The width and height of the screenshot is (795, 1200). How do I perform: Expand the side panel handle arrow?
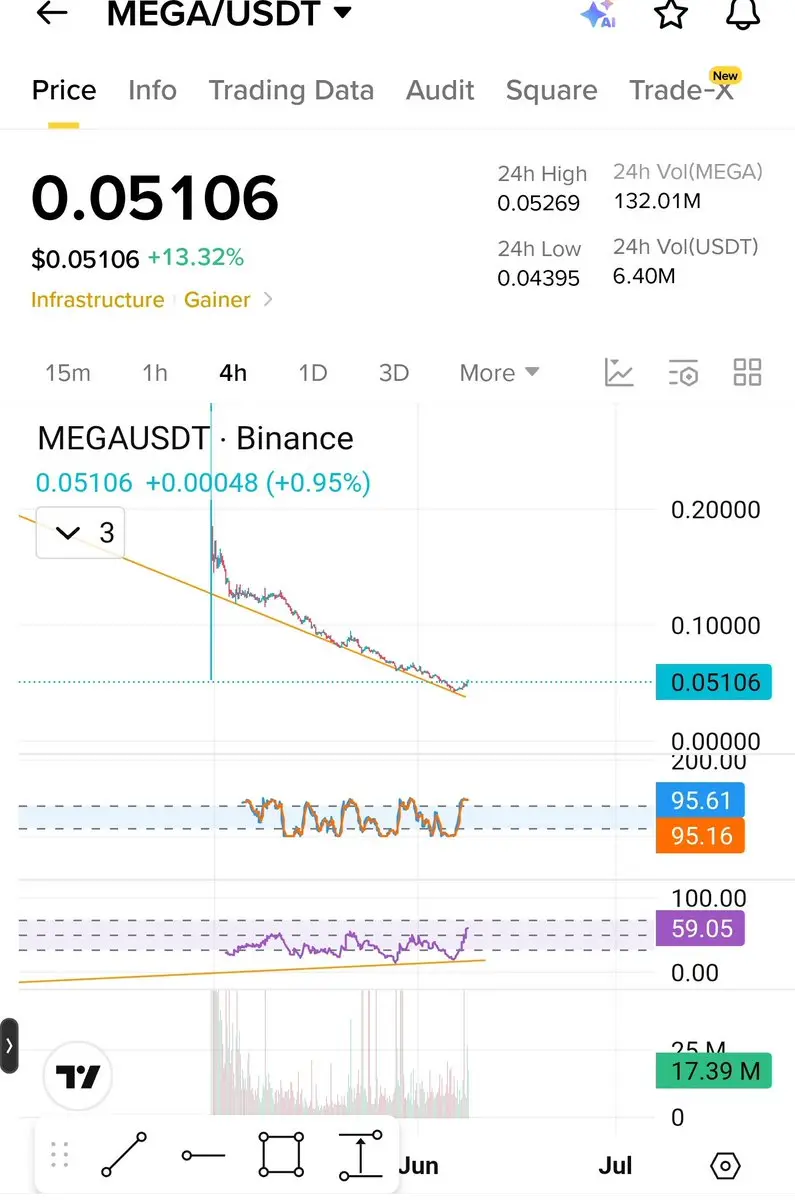[9, 1046]
